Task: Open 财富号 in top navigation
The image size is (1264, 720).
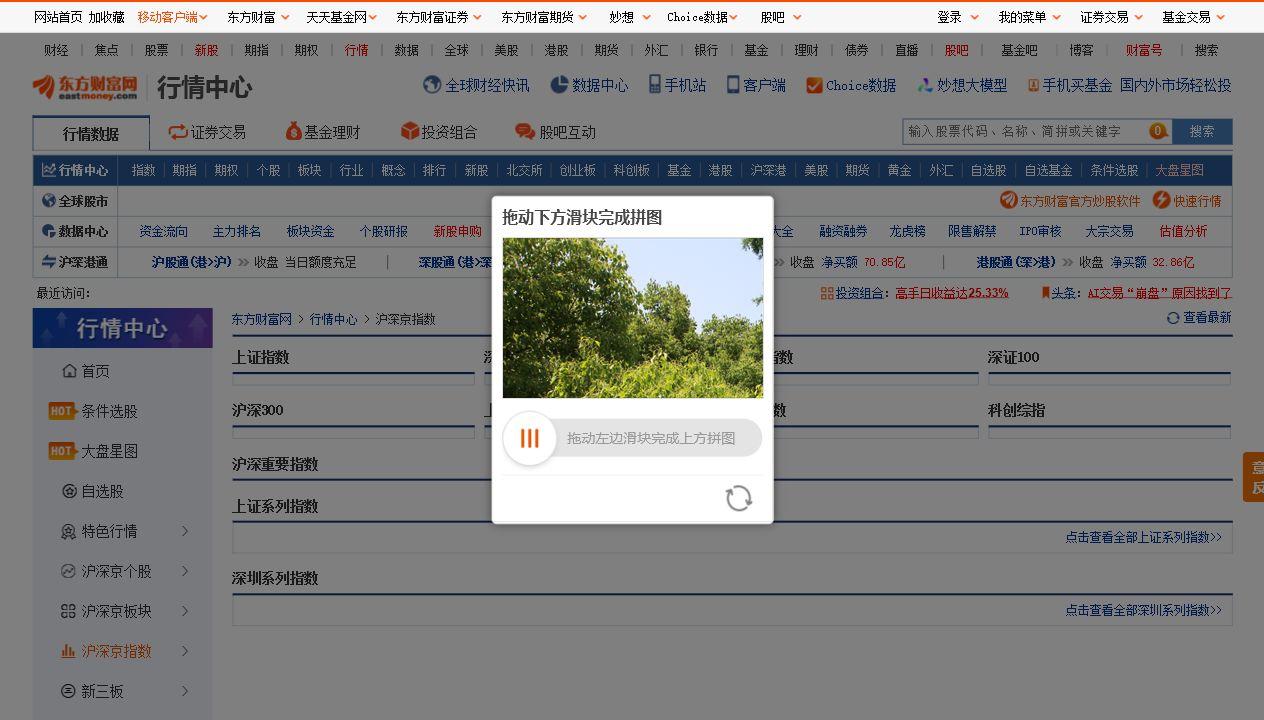Action: (x=1144, y=50)
